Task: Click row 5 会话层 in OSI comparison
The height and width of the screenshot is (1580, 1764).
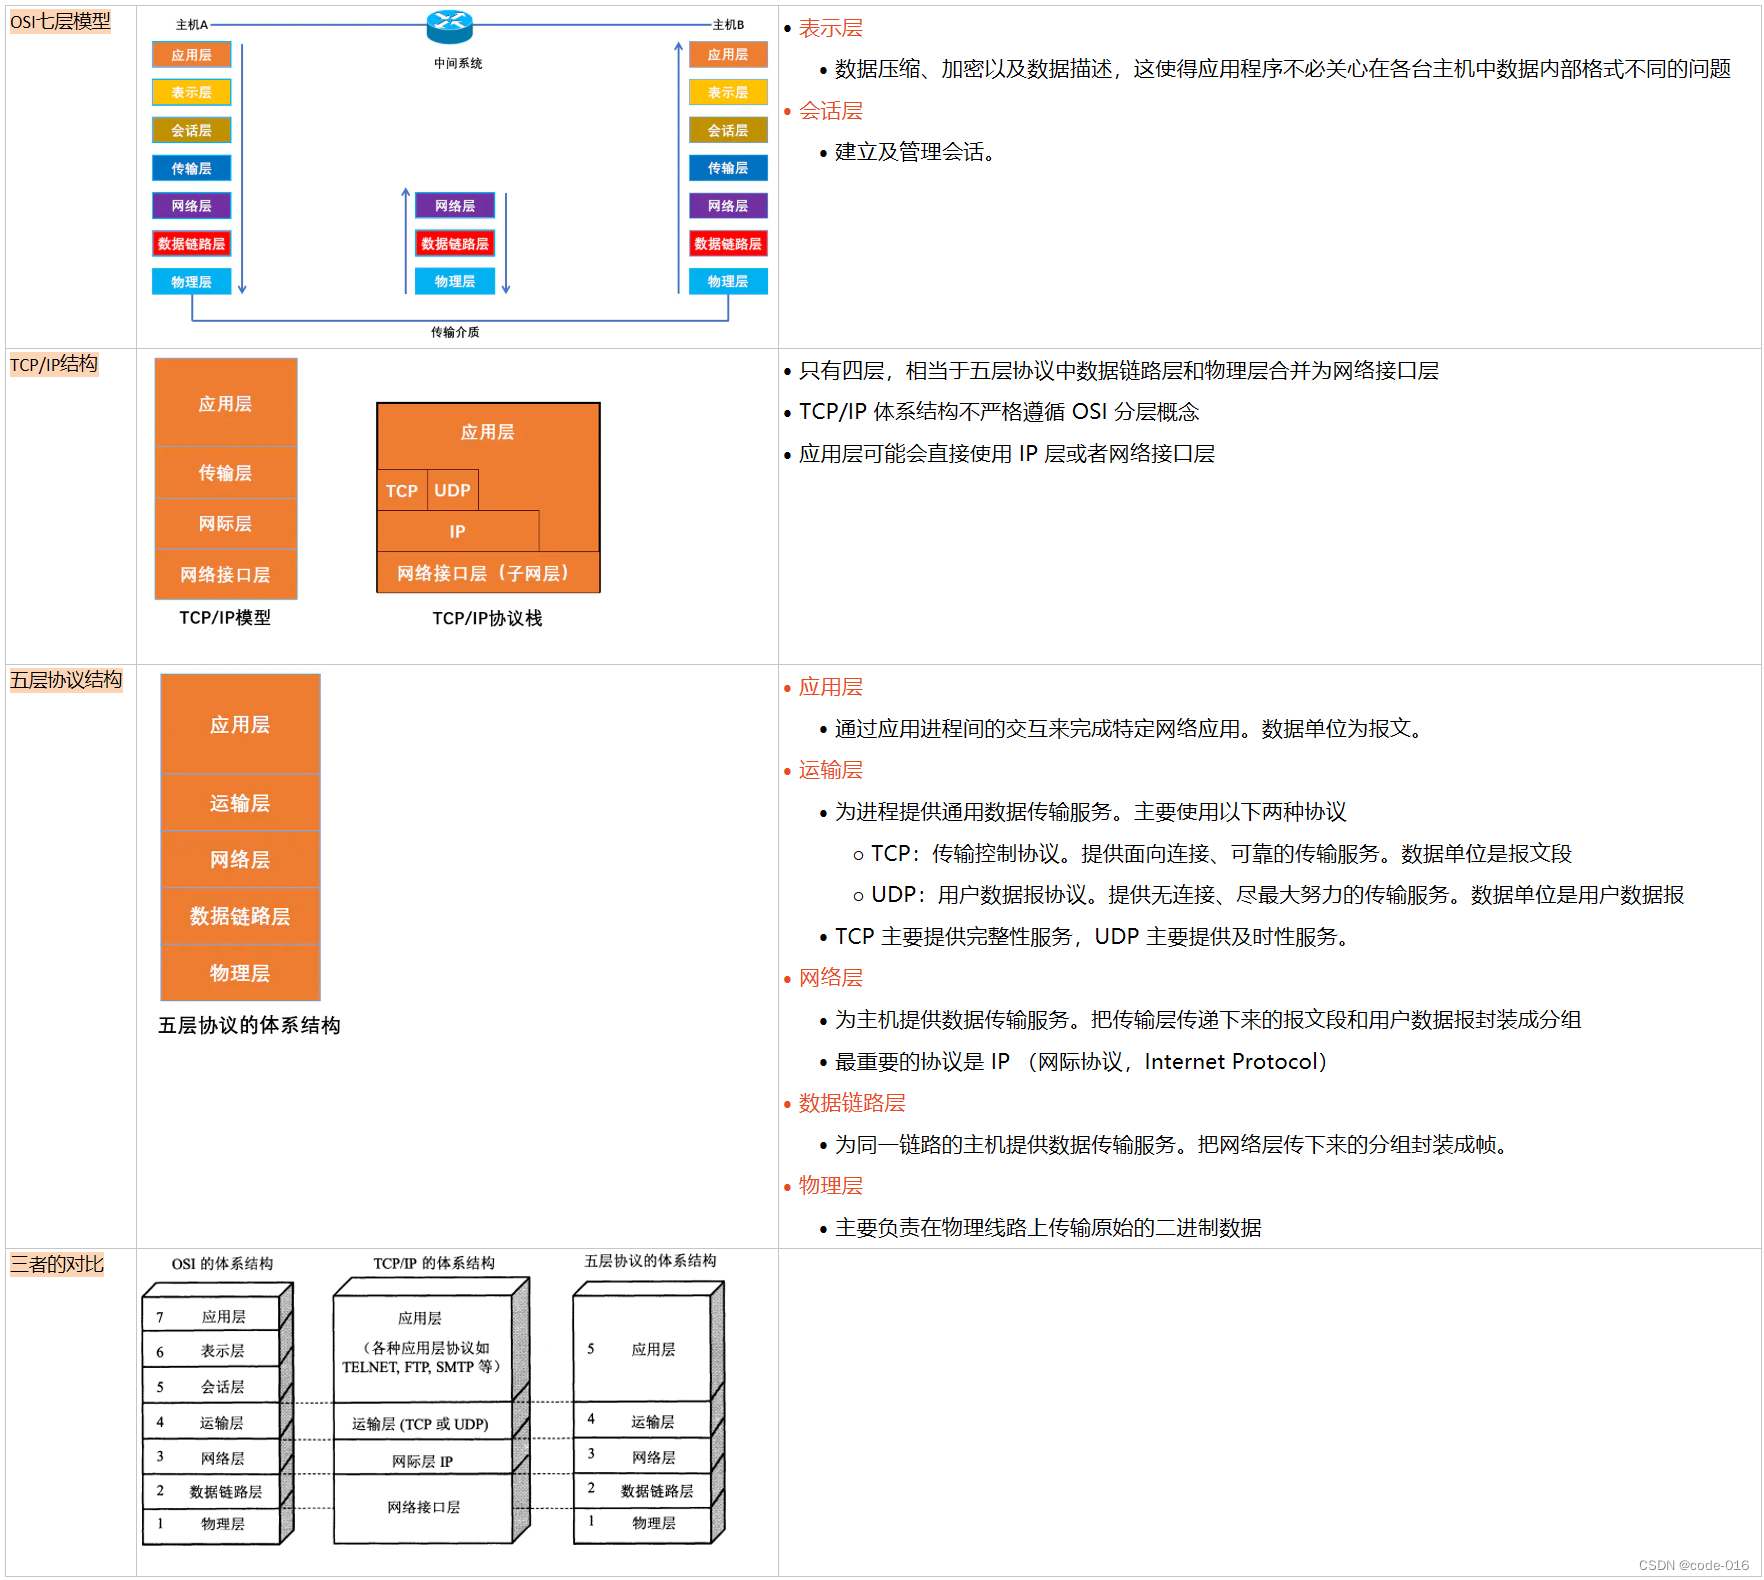Action: (x=211, y=1387)
